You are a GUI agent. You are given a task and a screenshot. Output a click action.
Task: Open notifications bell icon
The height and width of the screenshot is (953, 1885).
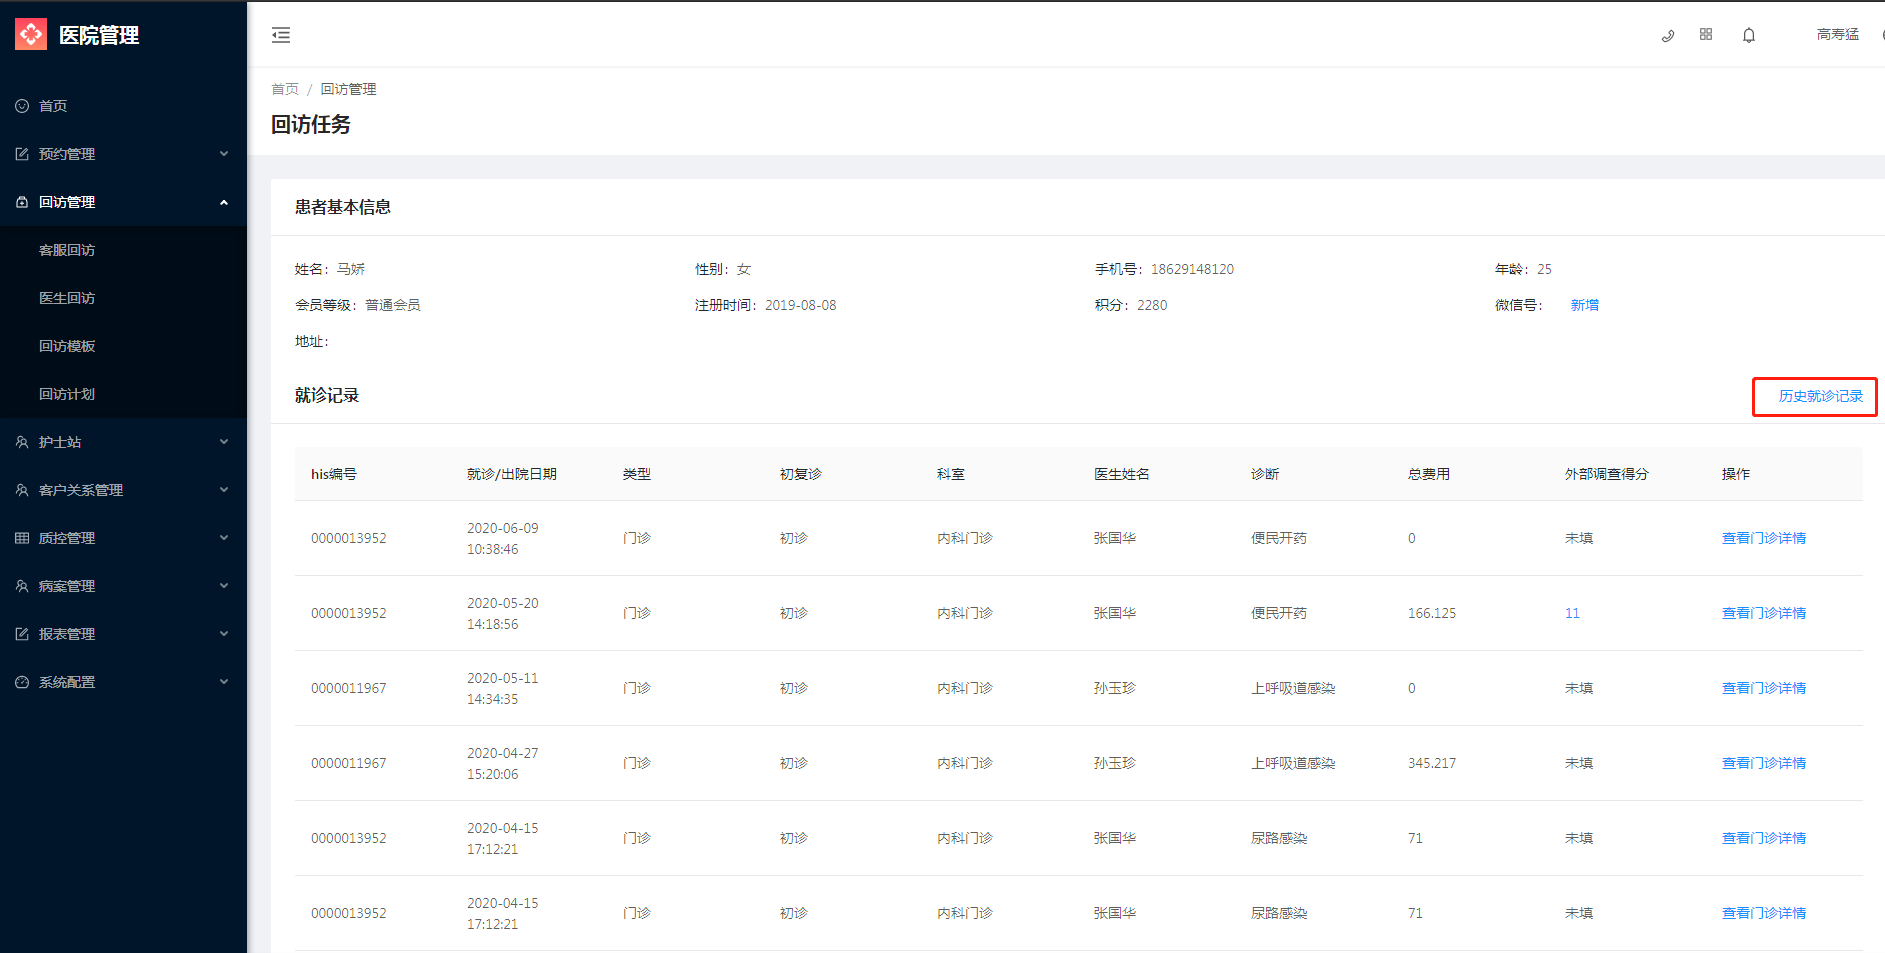pos(1749,35)
